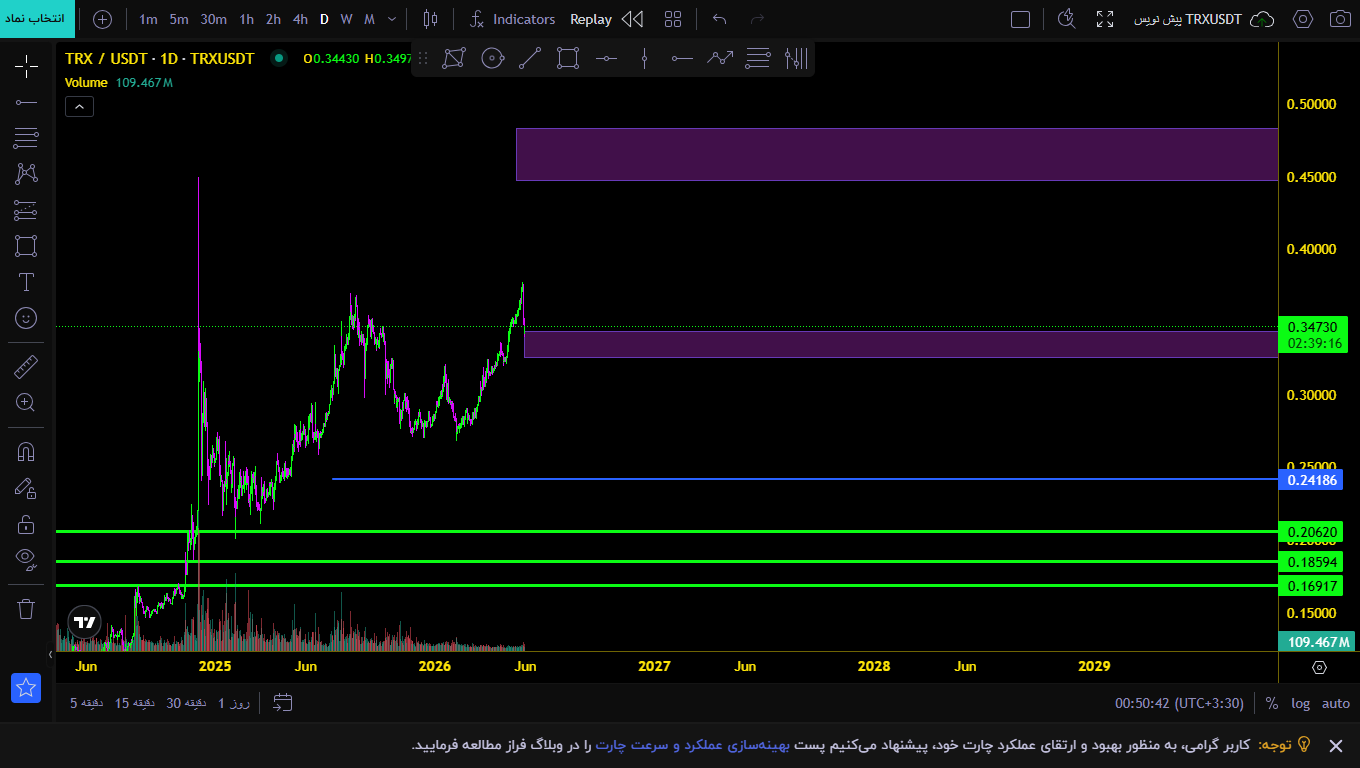Viewport: 1360px width, 768px height.
Task: Select the M monthly timeframe
Action: click(369, 19)
